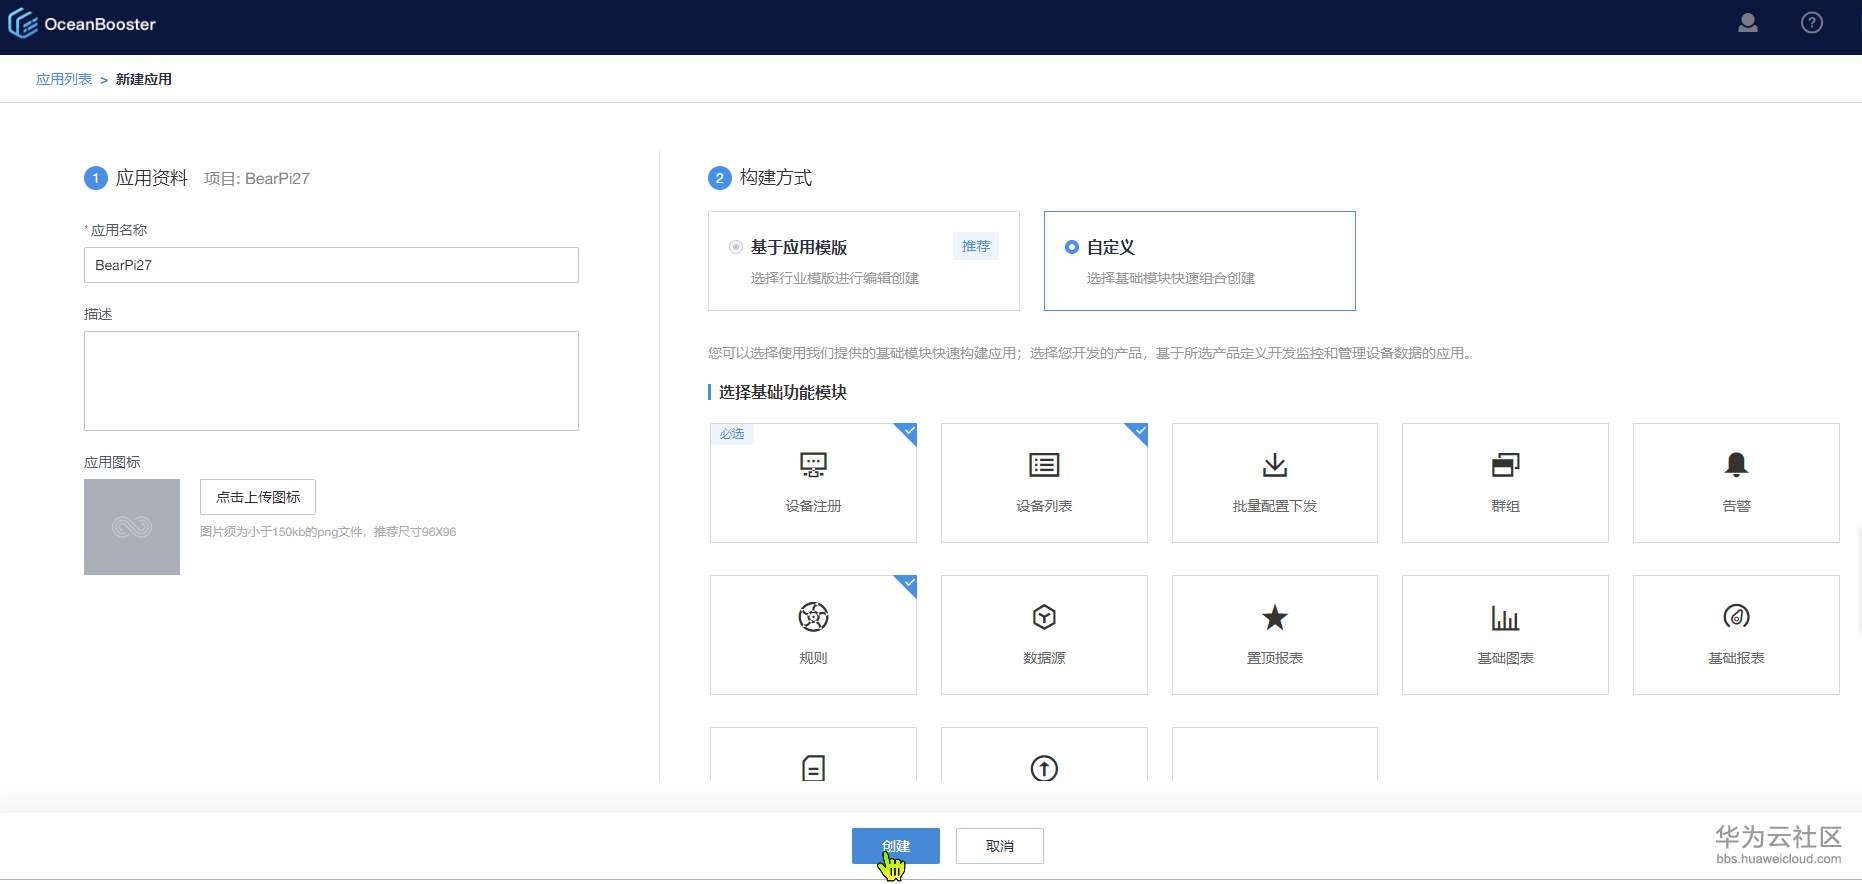The height and width of the screenshot is (884, 1862).
Task: Focus the 应用名称 input field
Action: click(331, 265)
